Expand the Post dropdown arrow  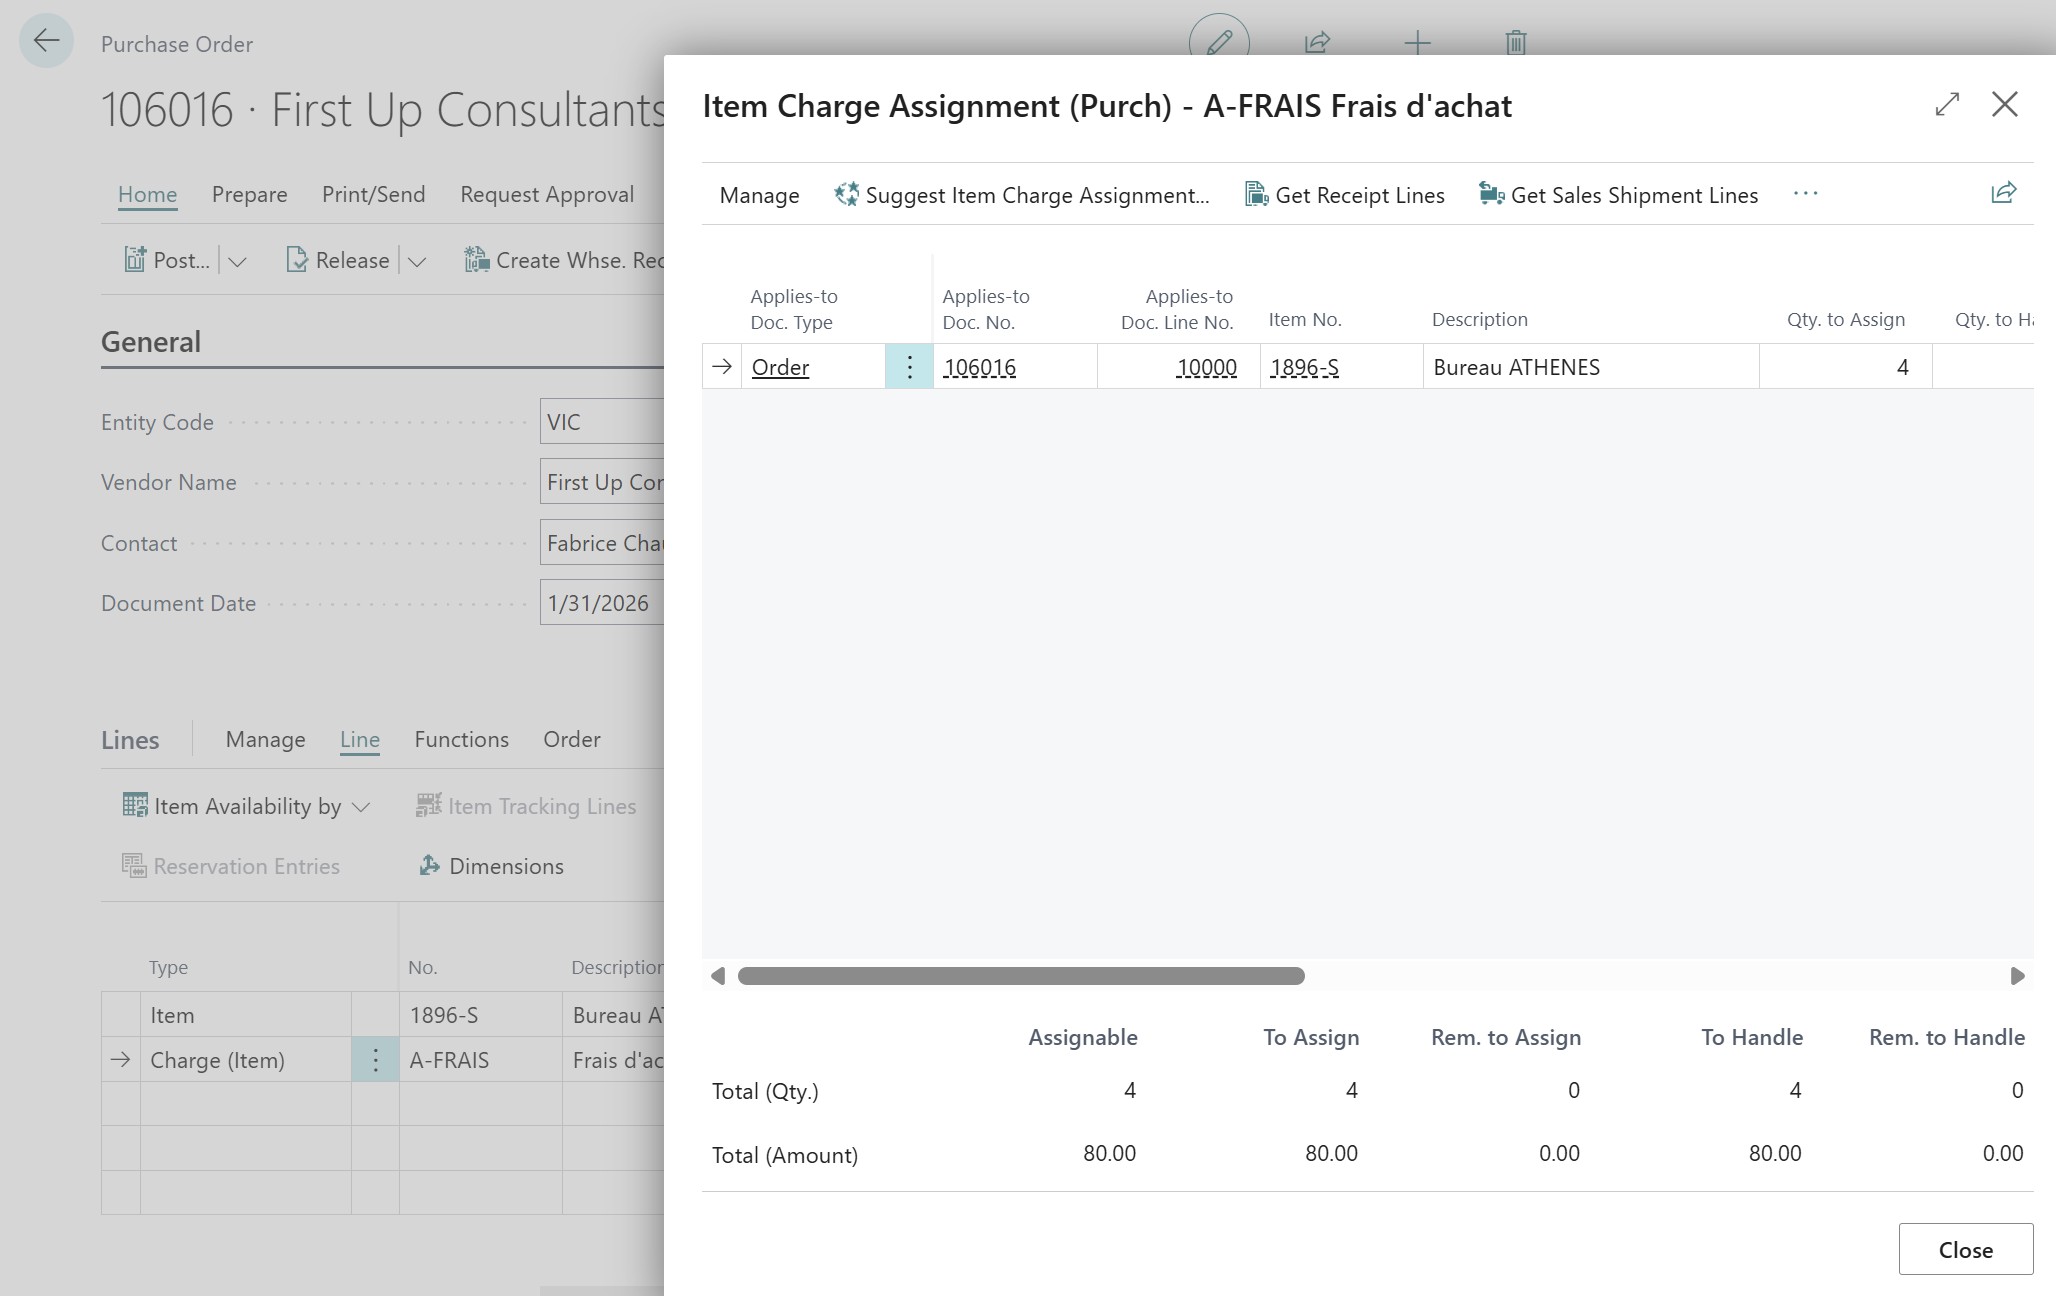(237, 261)
